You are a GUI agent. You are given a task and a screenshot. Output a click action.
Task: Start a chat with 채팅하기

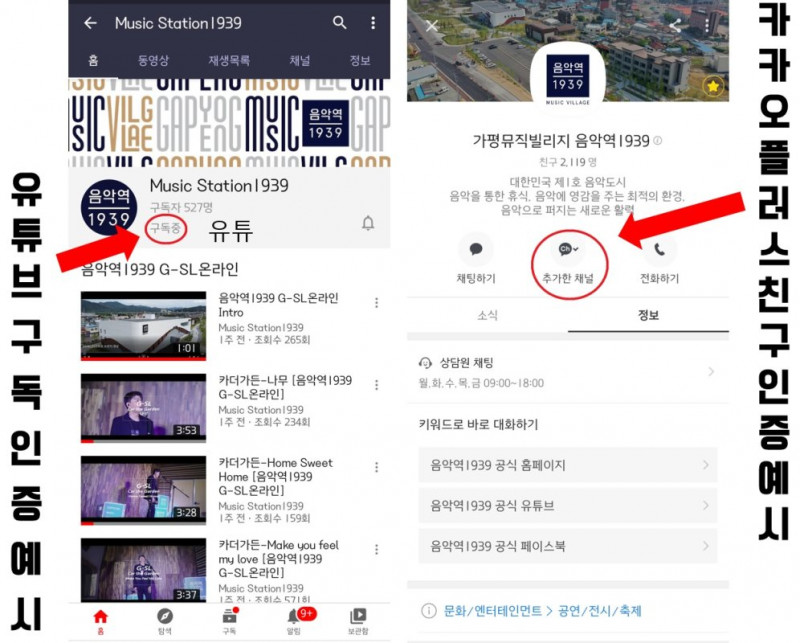point(476,260)
